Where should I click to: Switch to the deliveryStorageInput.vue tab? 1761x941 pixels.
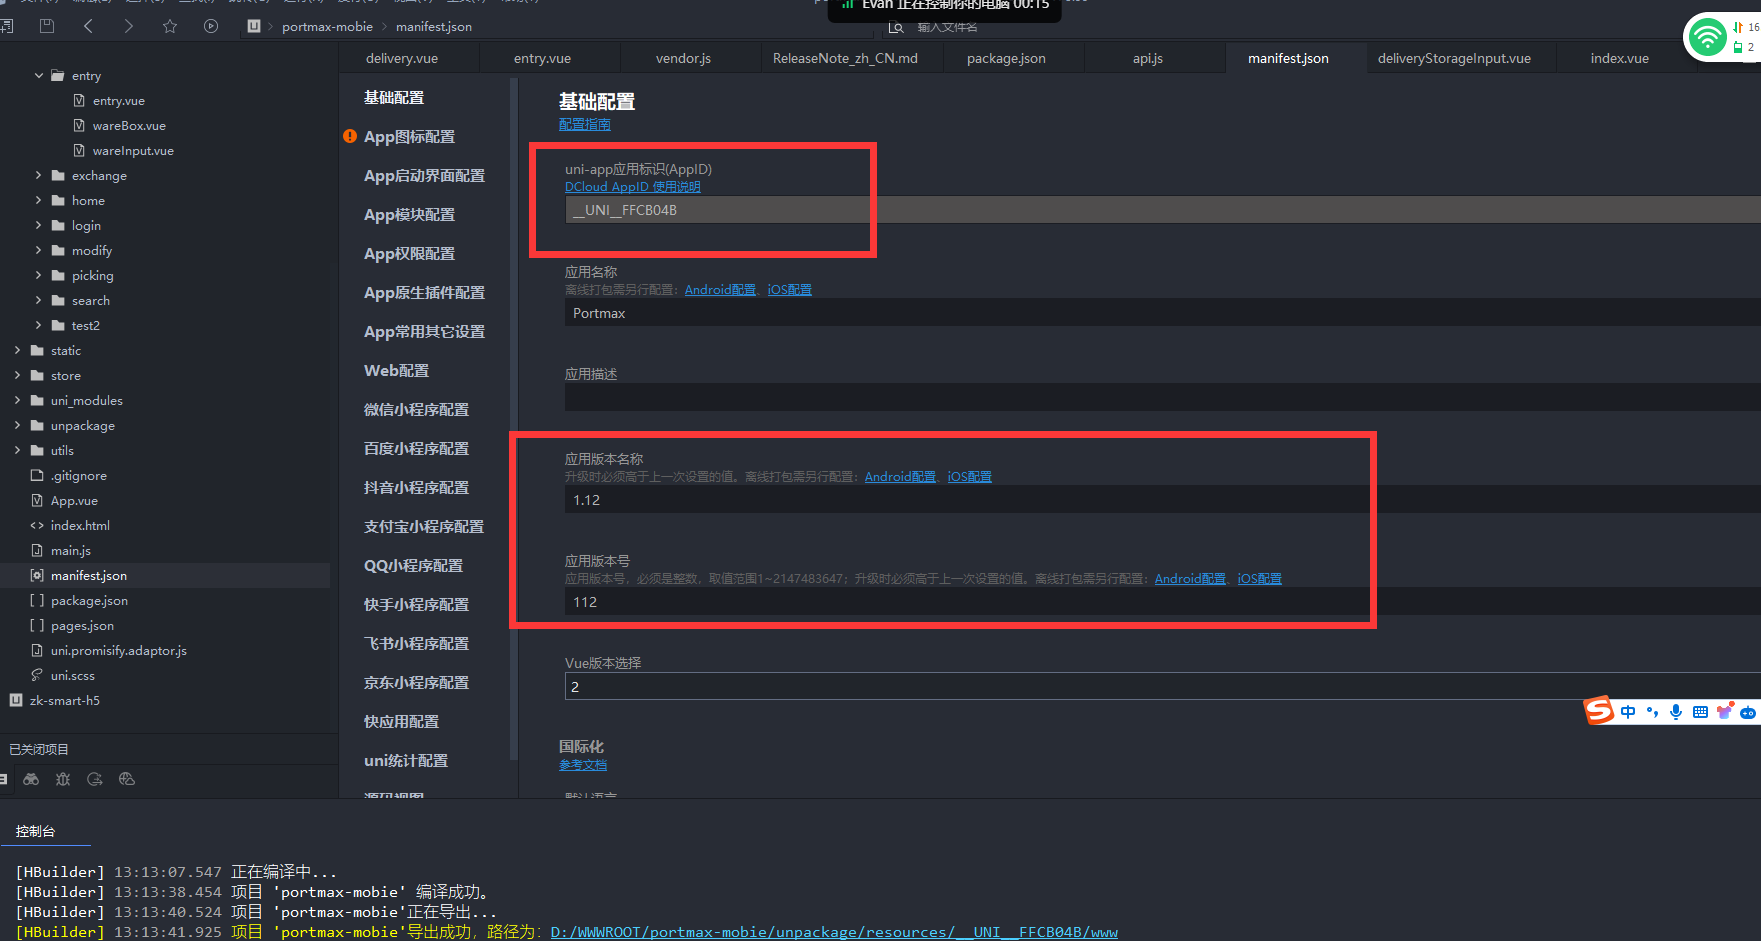(1454, 58)
